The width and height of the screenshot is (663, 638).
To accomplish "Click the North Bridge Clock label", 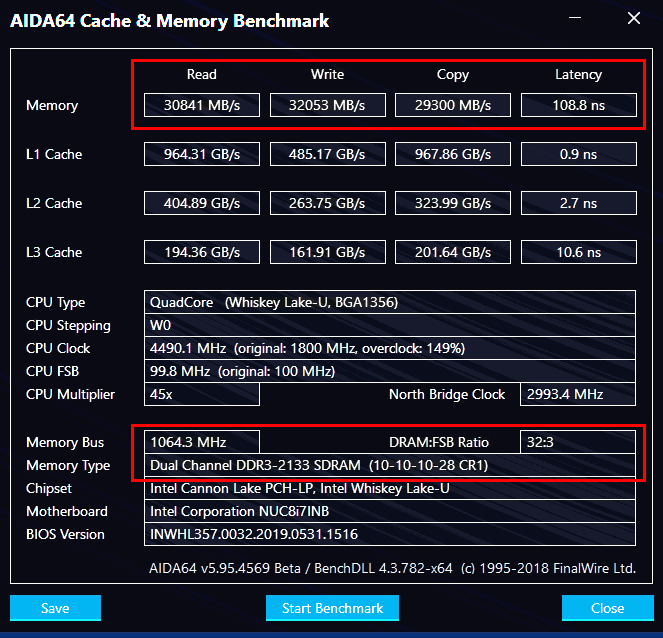I will click(x=447, y=394).
